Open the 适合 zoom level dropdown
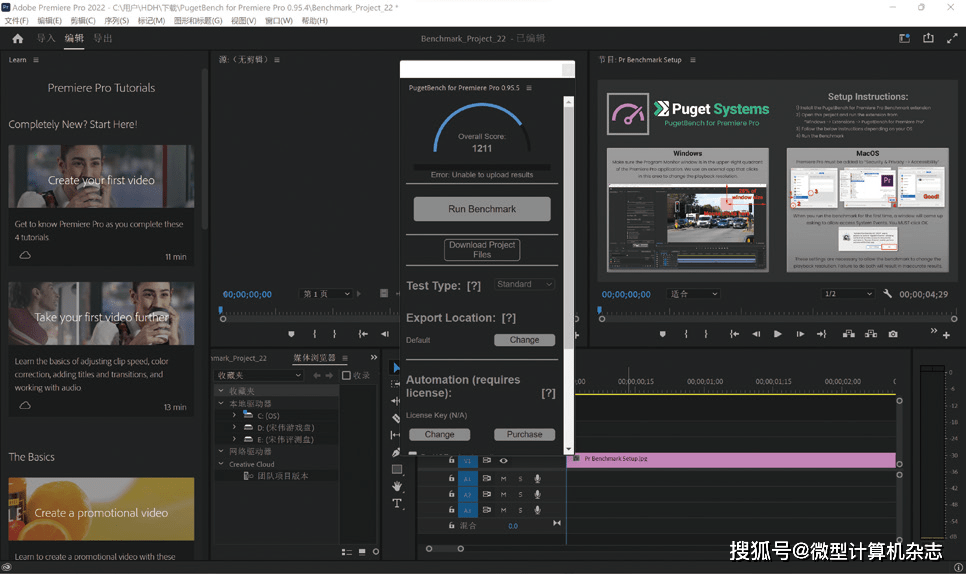This screenshot has height=574, width=966. (x=693, y=294)
